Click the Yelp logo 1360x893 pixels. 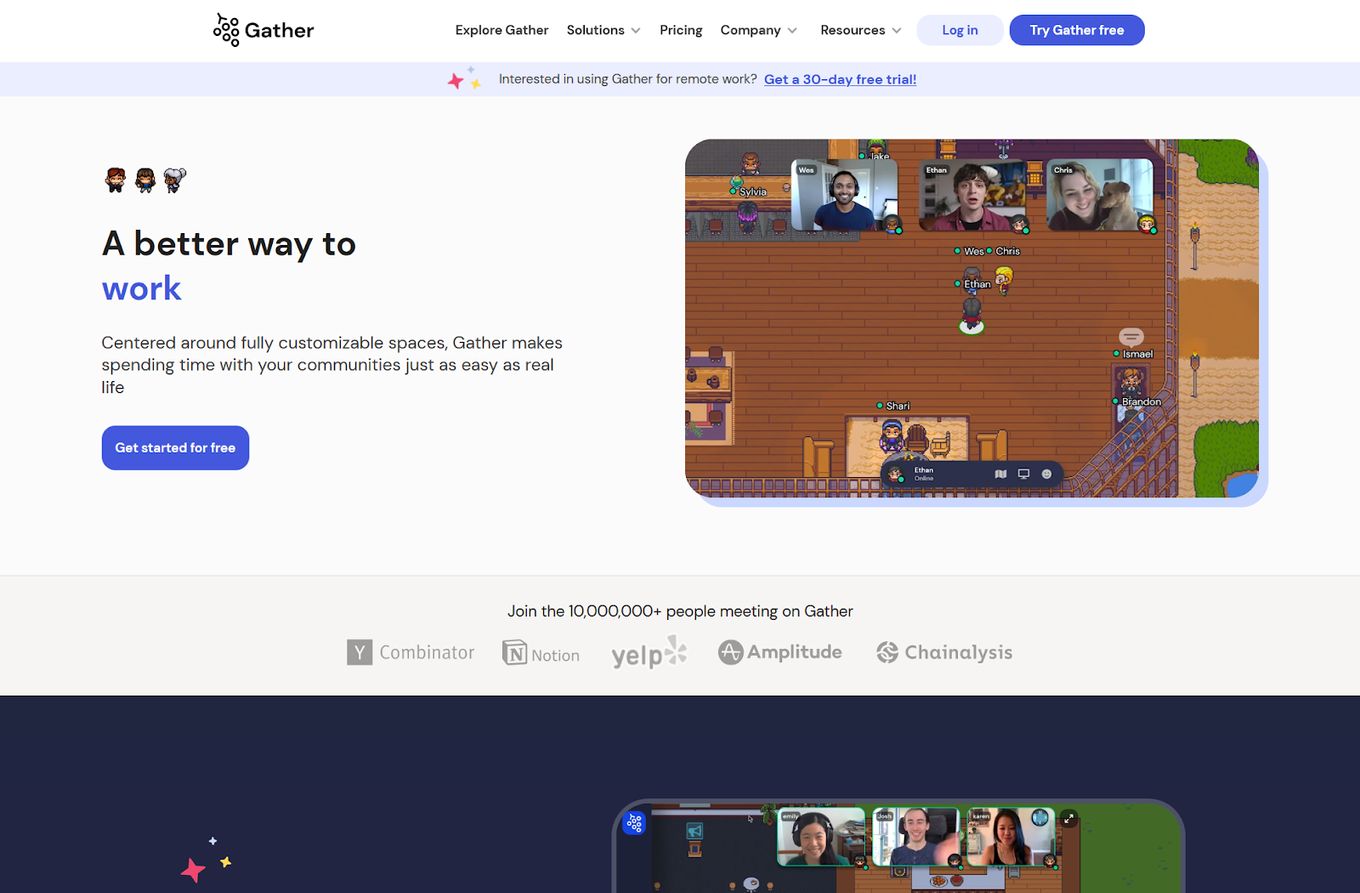click(649, 652)
